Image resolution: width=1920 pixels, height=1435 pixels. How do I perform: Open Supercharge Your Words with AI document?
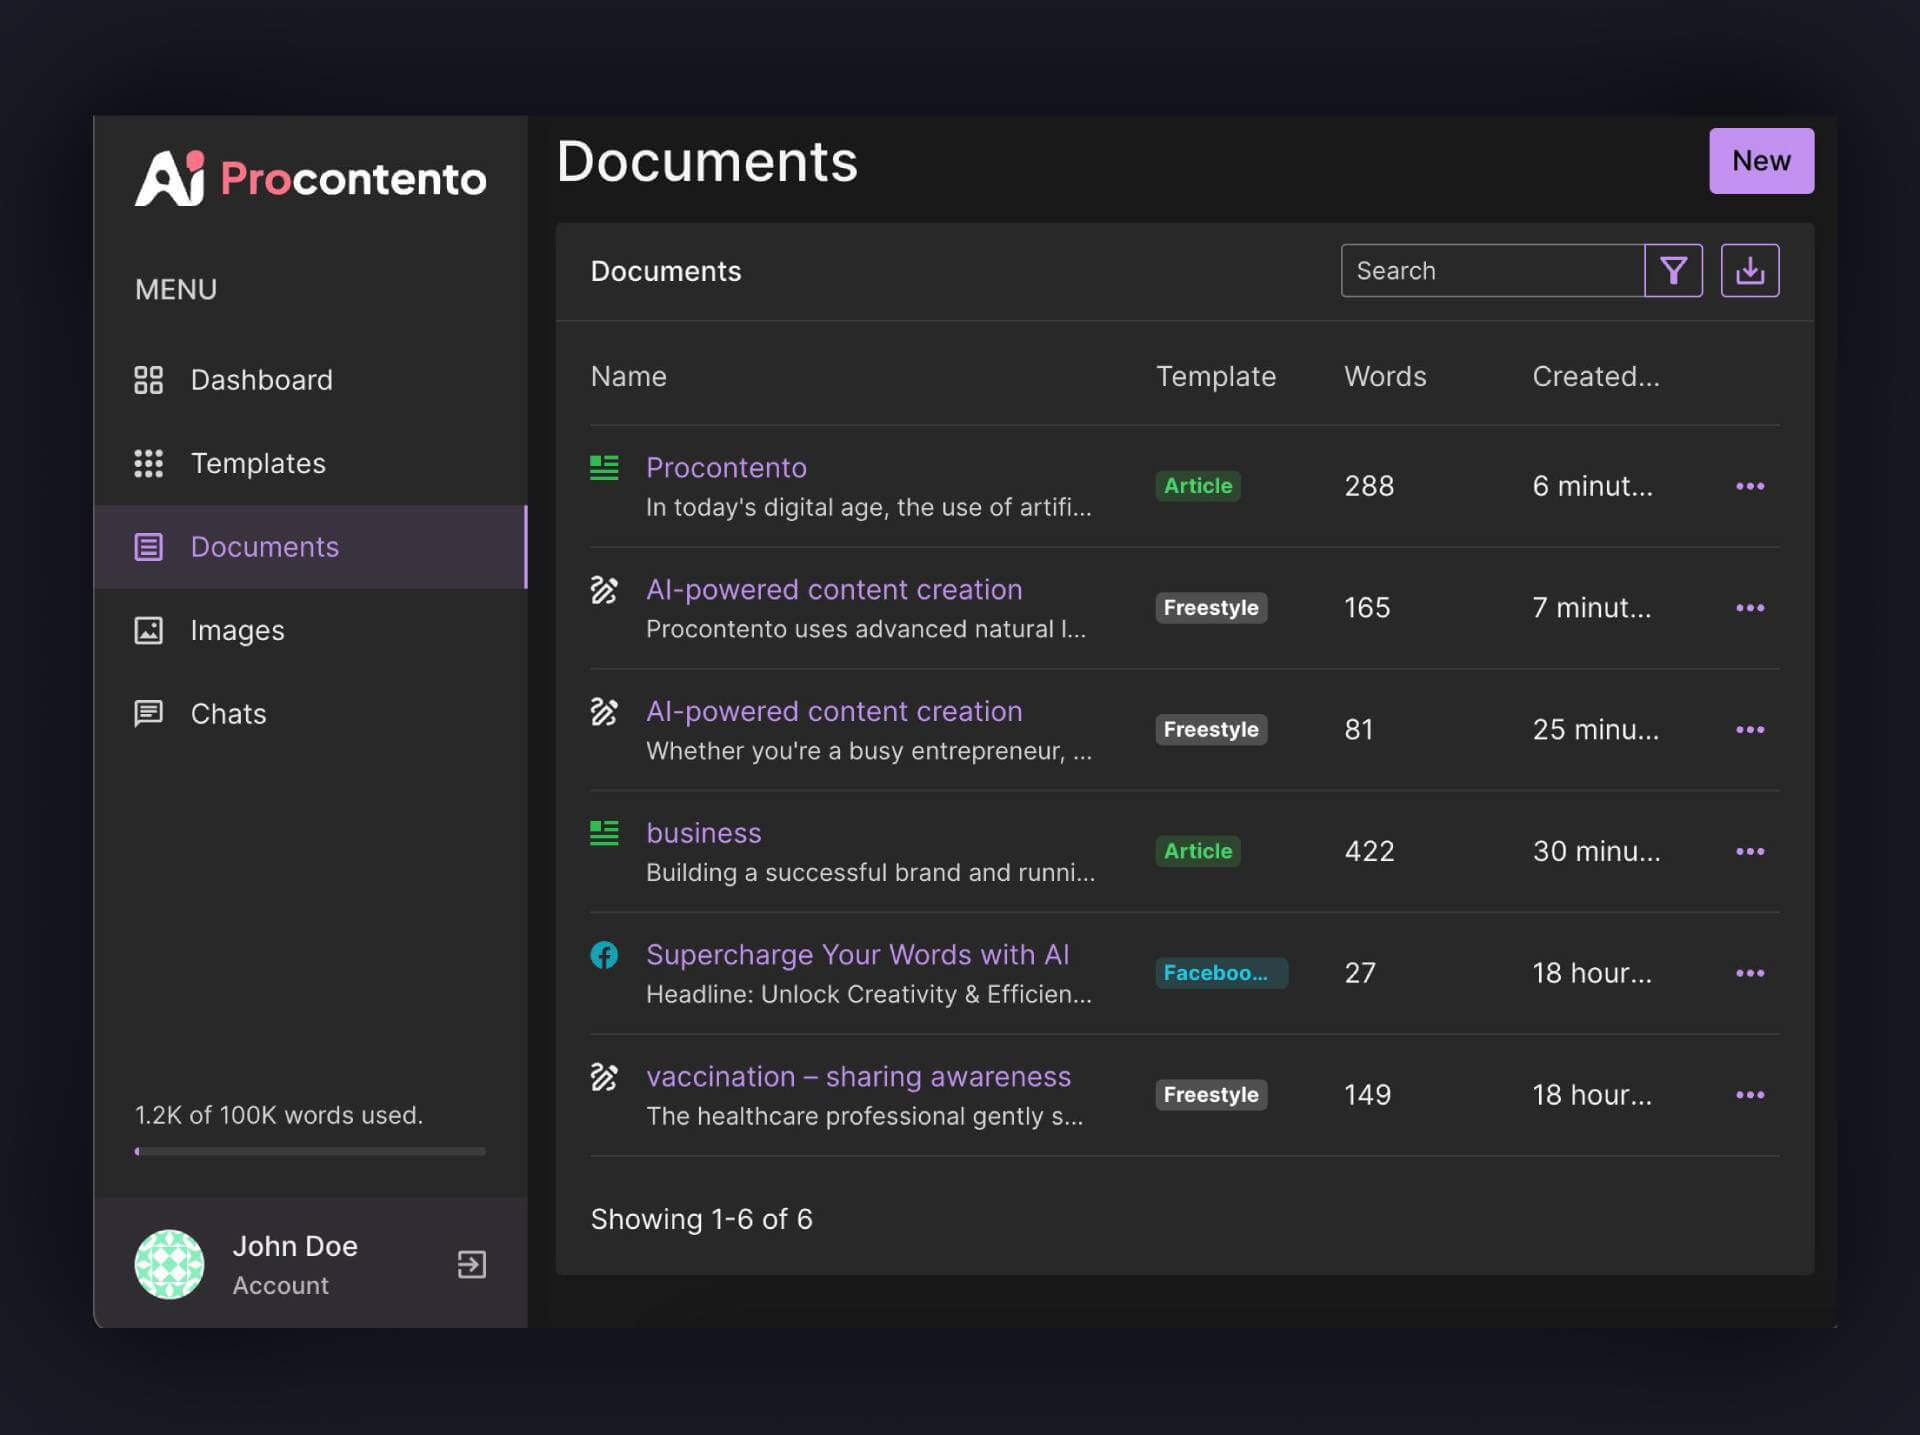pyautogui.click(x=857, y=955)
